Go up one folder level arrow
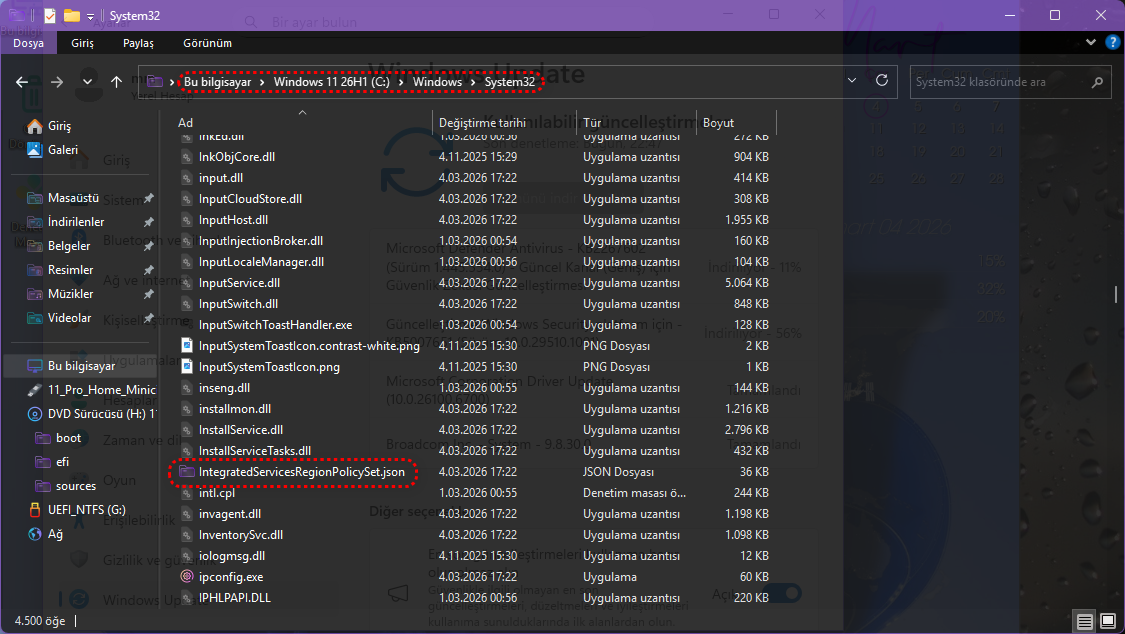Image resolution: width=1125 pixels, height=634 pixels. [x=116, y=82]
